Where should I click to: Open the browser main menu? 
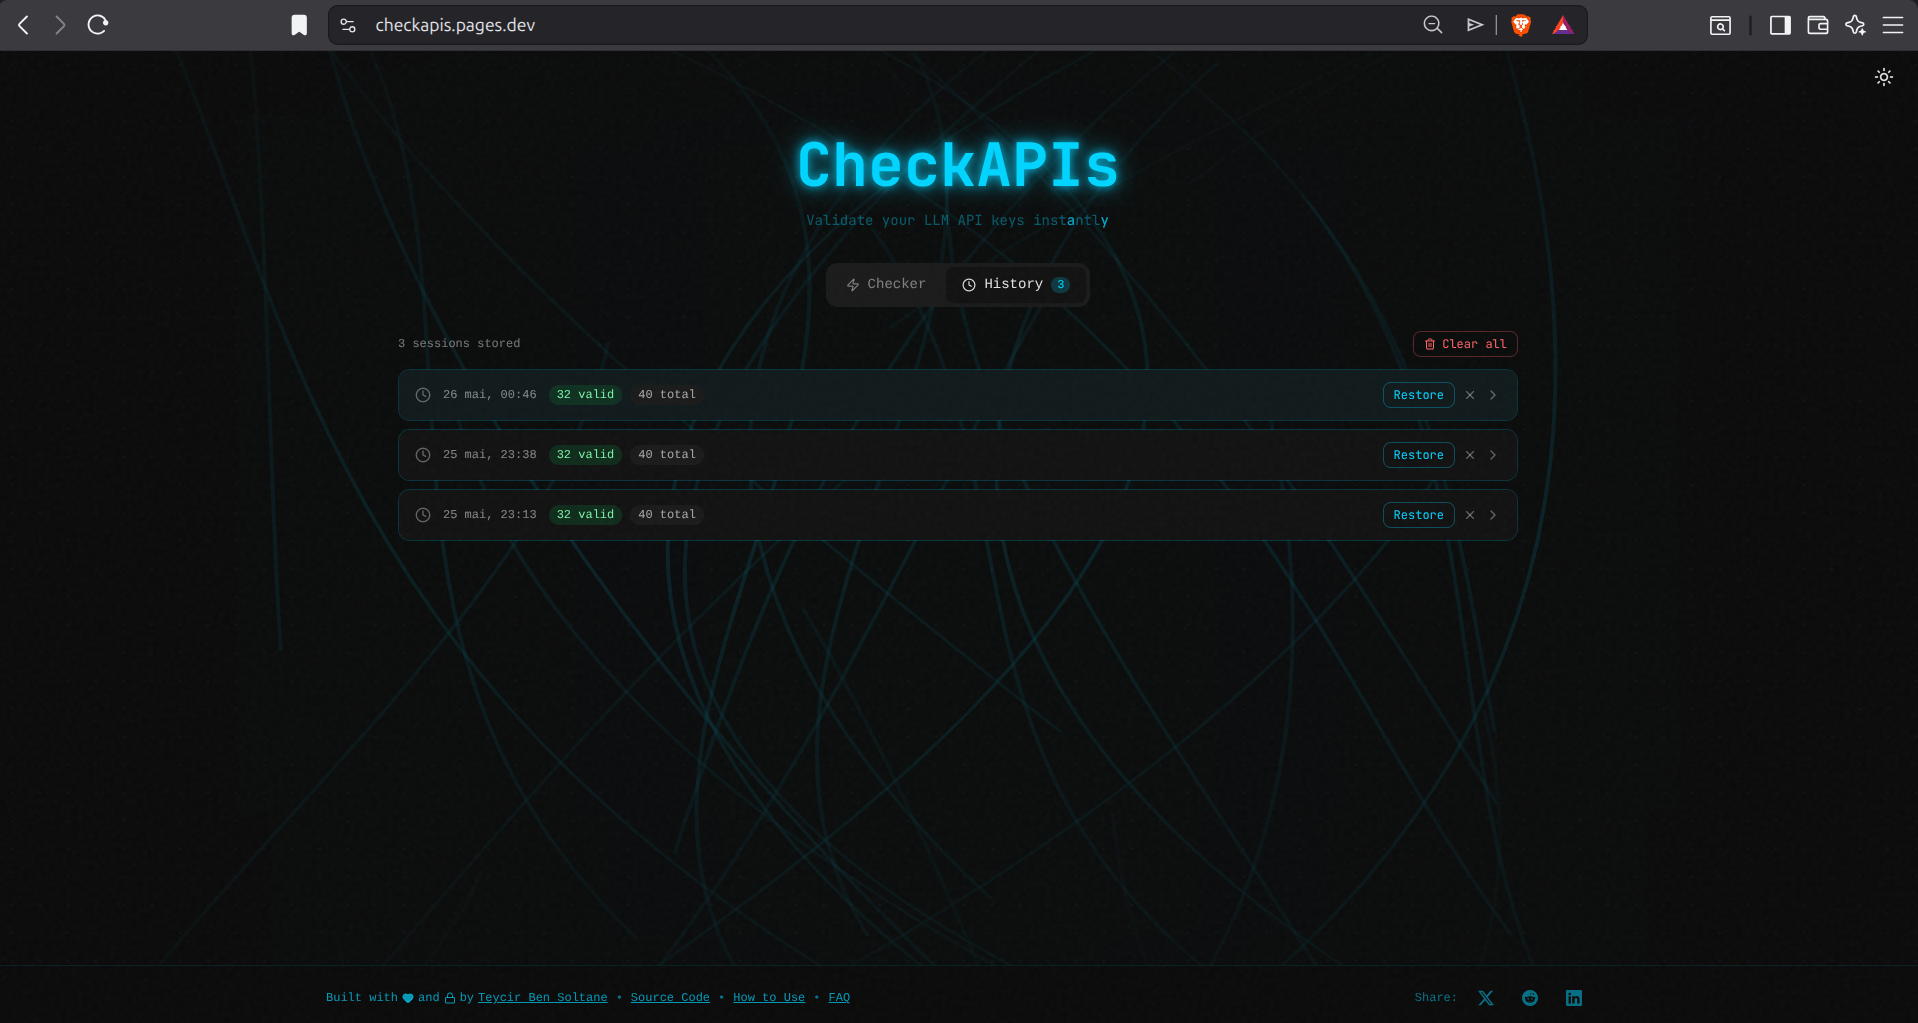click(1893, 25)
